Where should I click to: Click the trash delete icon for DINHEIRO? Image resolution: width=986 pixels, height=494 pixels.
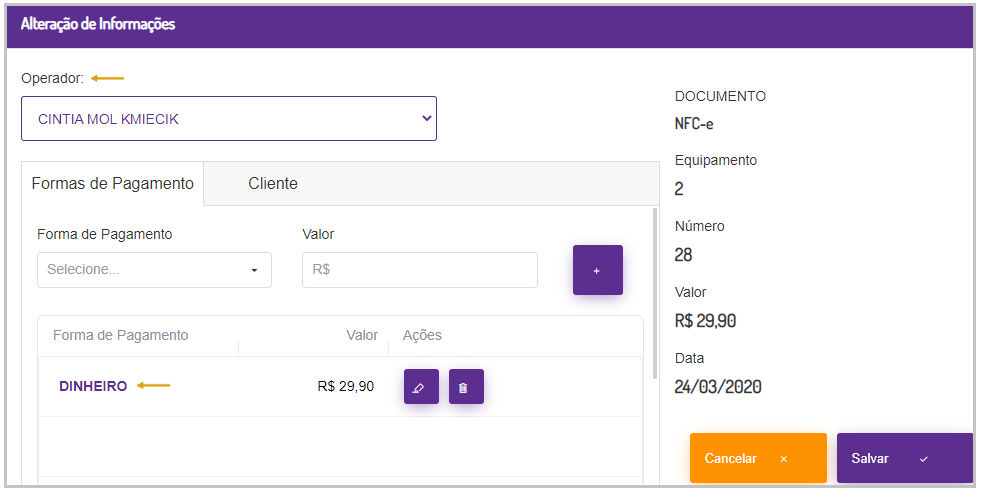(466, 387)
